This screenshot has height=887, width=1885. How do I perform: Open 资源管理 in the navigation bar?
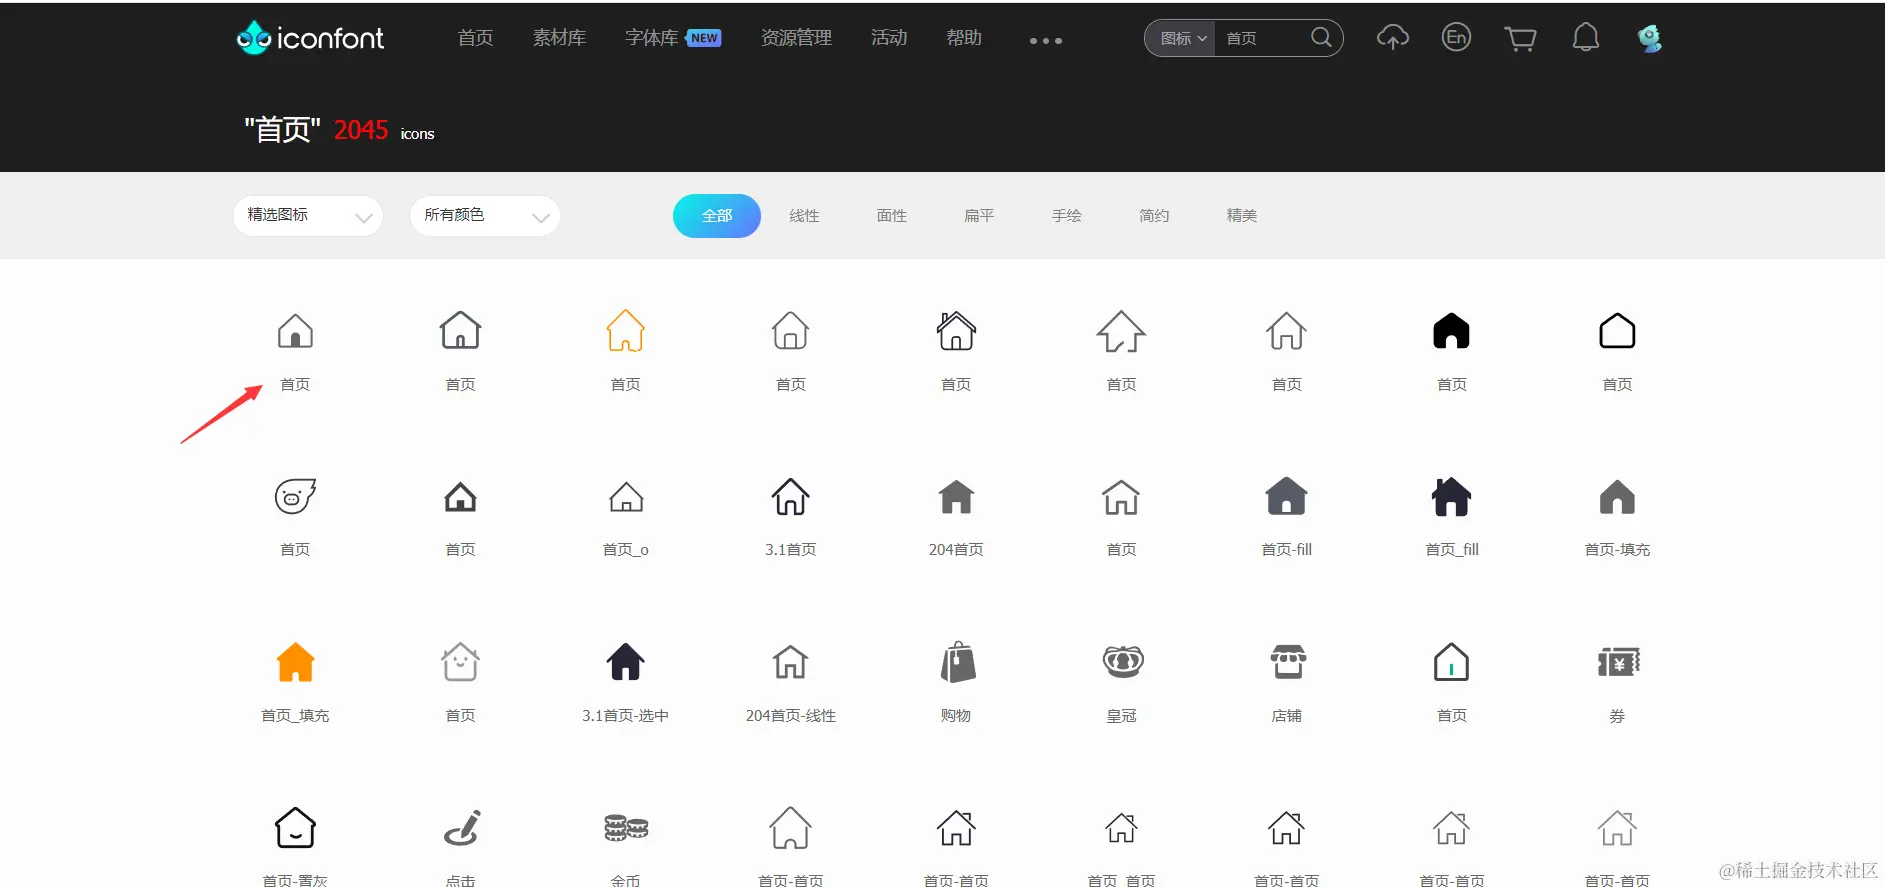point(796,38)
